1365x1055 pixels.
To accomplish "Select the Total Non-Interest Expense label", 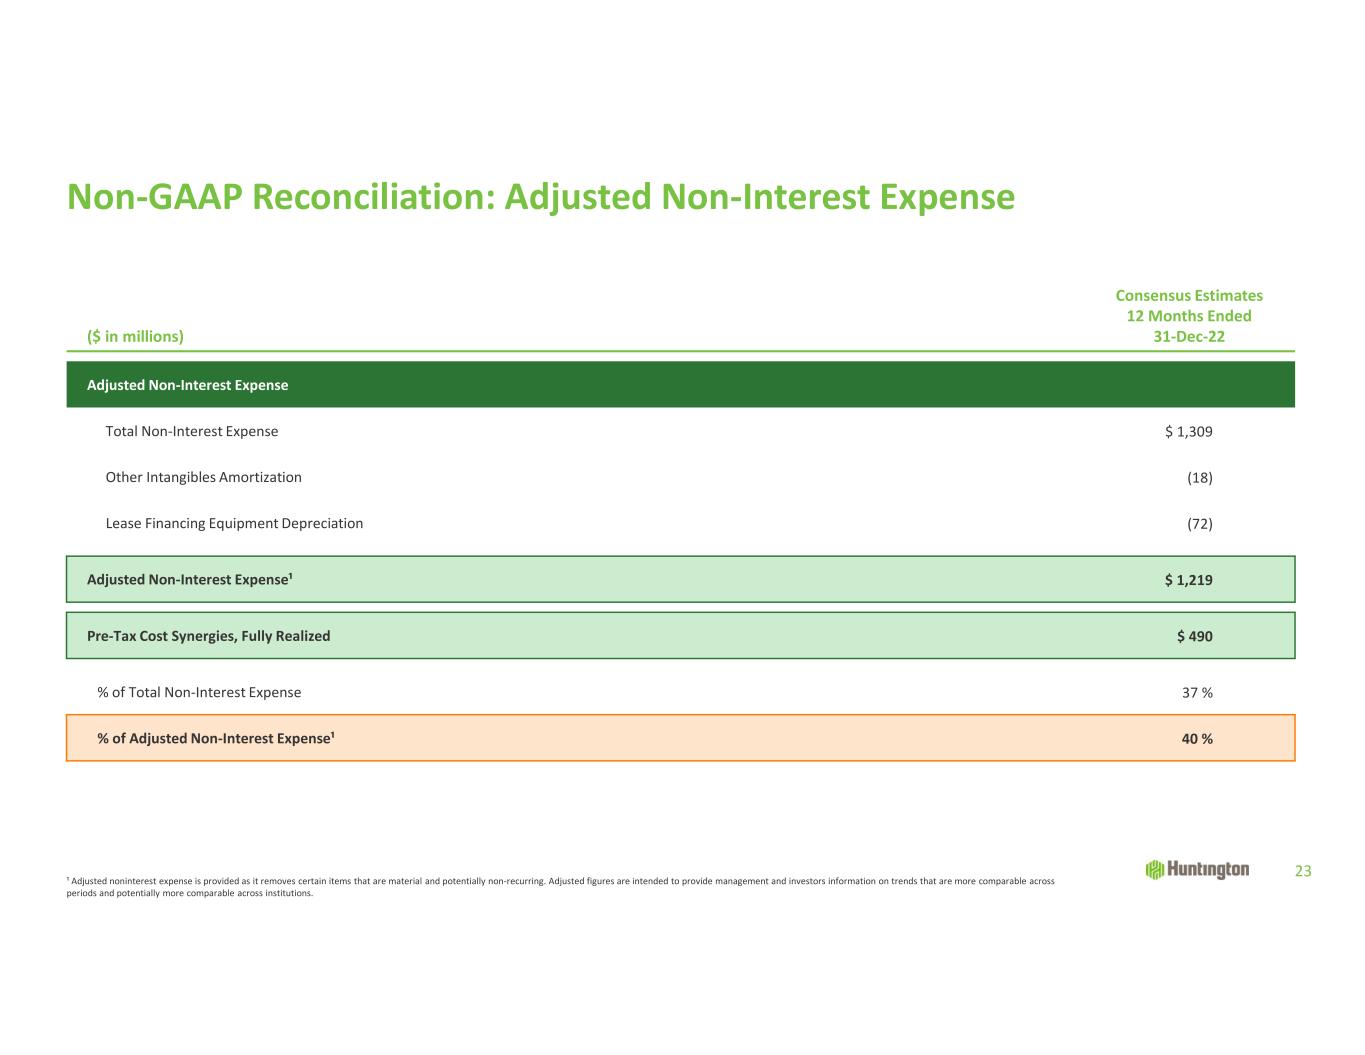I will pos(192,432).
